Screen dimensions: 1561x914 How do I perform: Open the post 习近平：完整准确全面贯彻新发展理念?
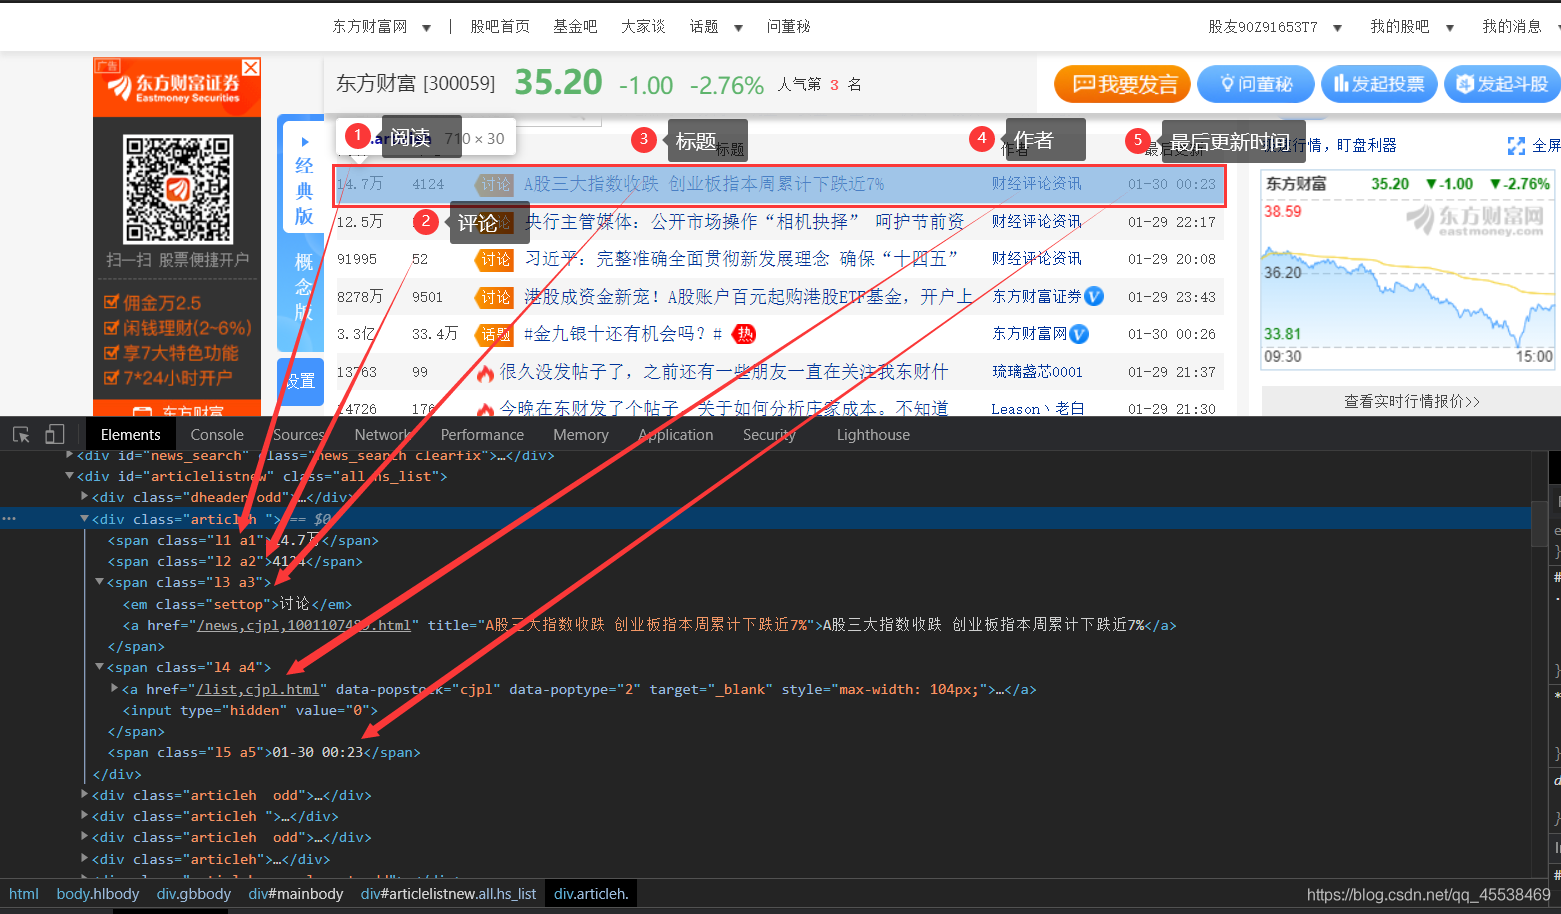[x=741, y=259]
